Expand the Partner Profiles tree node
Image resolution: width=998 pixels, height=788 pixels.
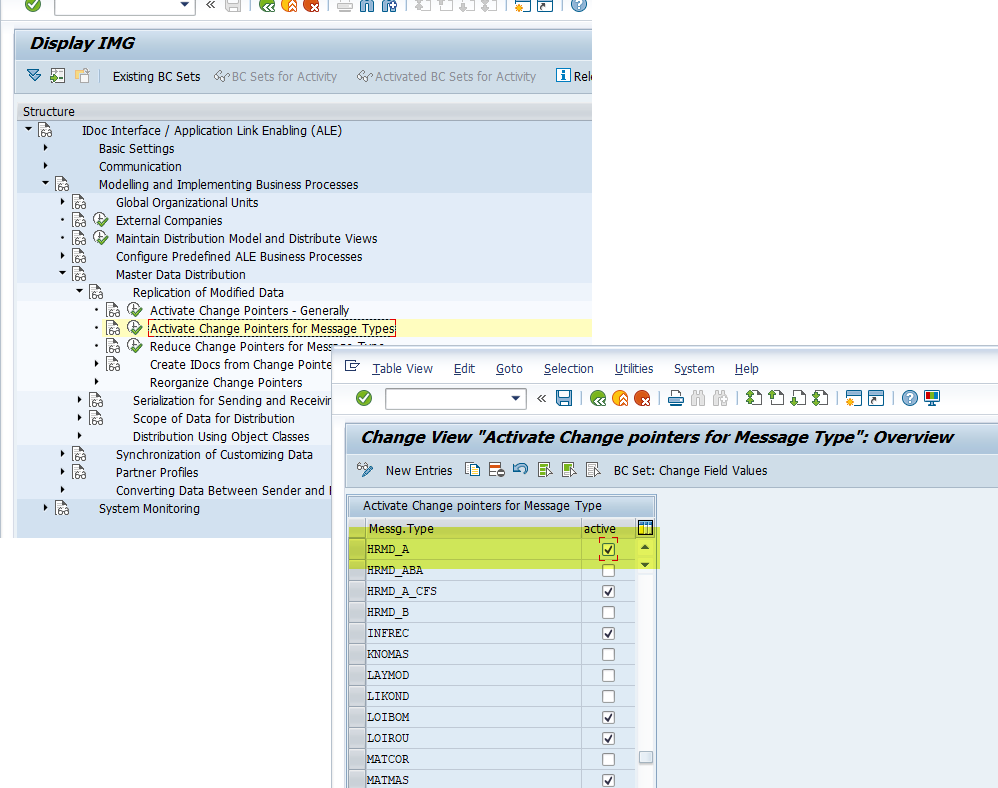[x=61, y=472]
